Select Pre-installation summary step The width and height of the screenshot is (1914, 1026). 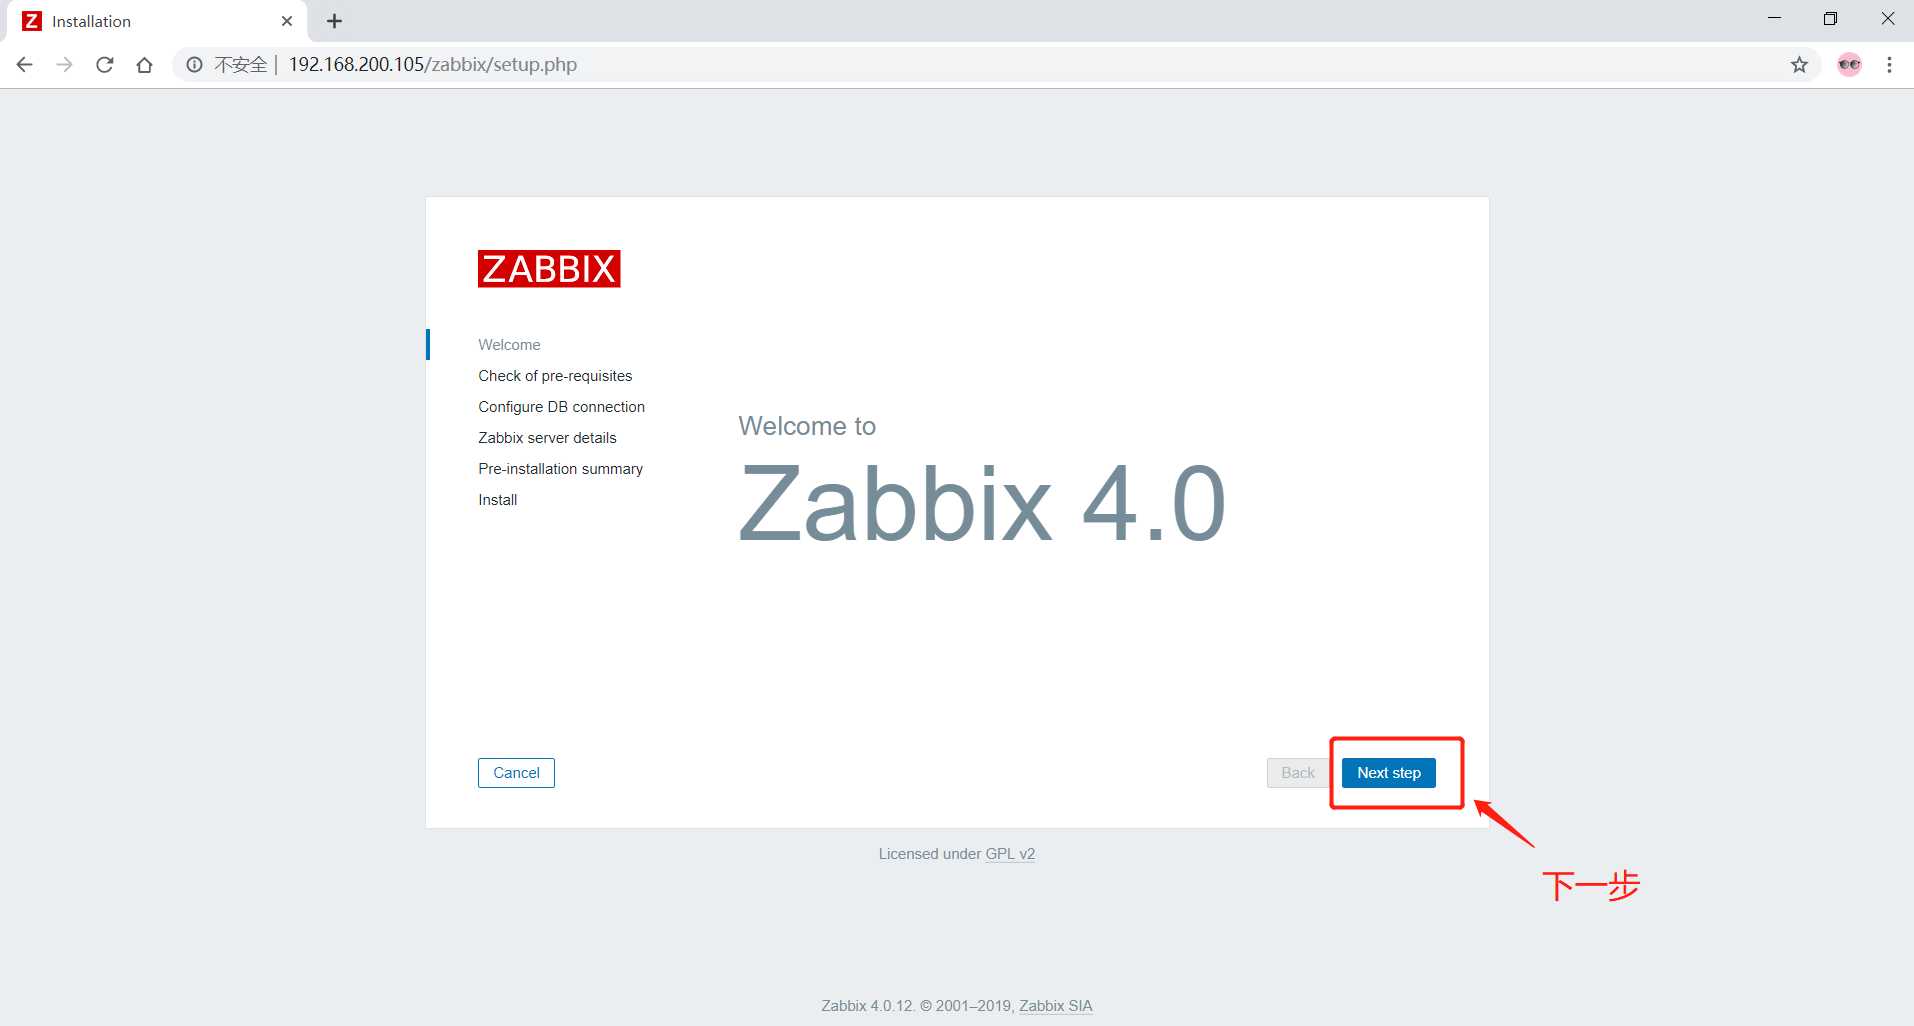[560, 469]
